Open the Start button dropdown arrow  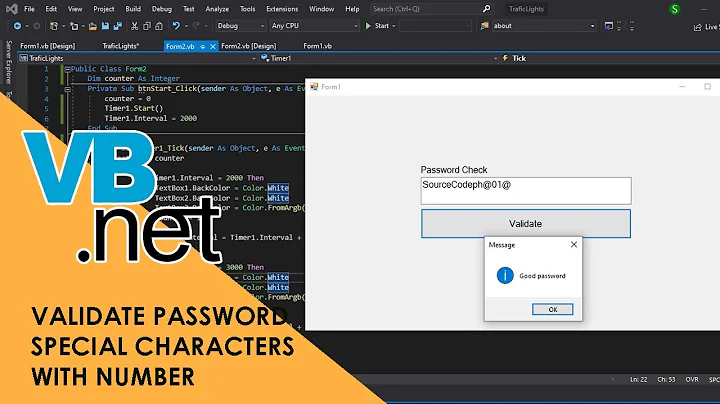pyautogui.click(x=394, y=26)
